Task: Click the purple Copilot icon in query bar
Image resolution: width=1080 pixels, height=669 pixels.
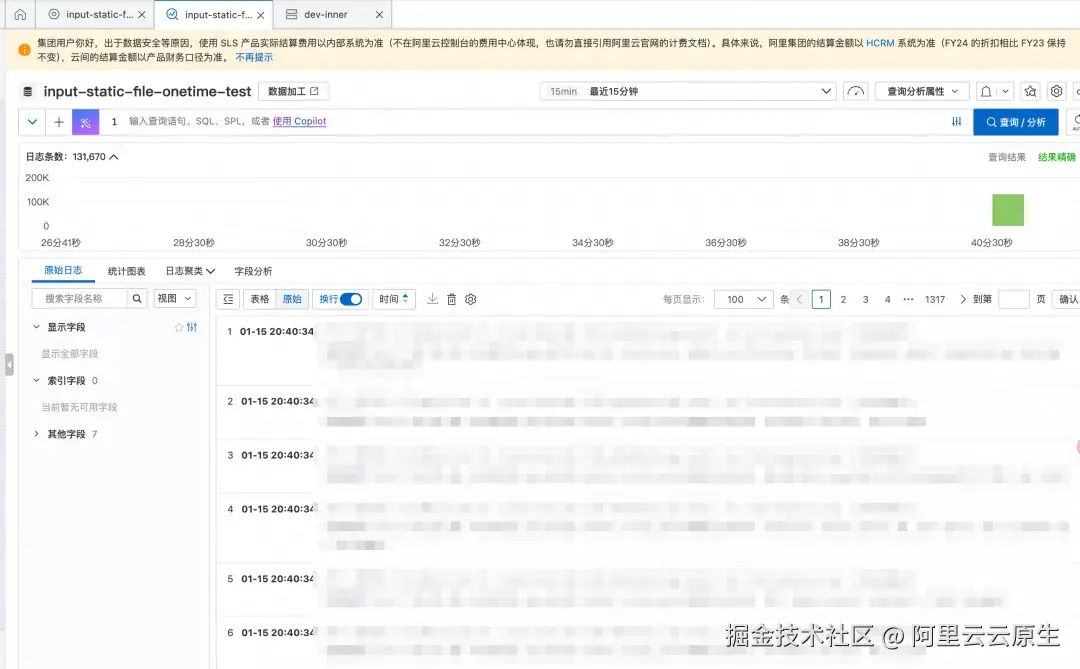Action: pos(85,122)
